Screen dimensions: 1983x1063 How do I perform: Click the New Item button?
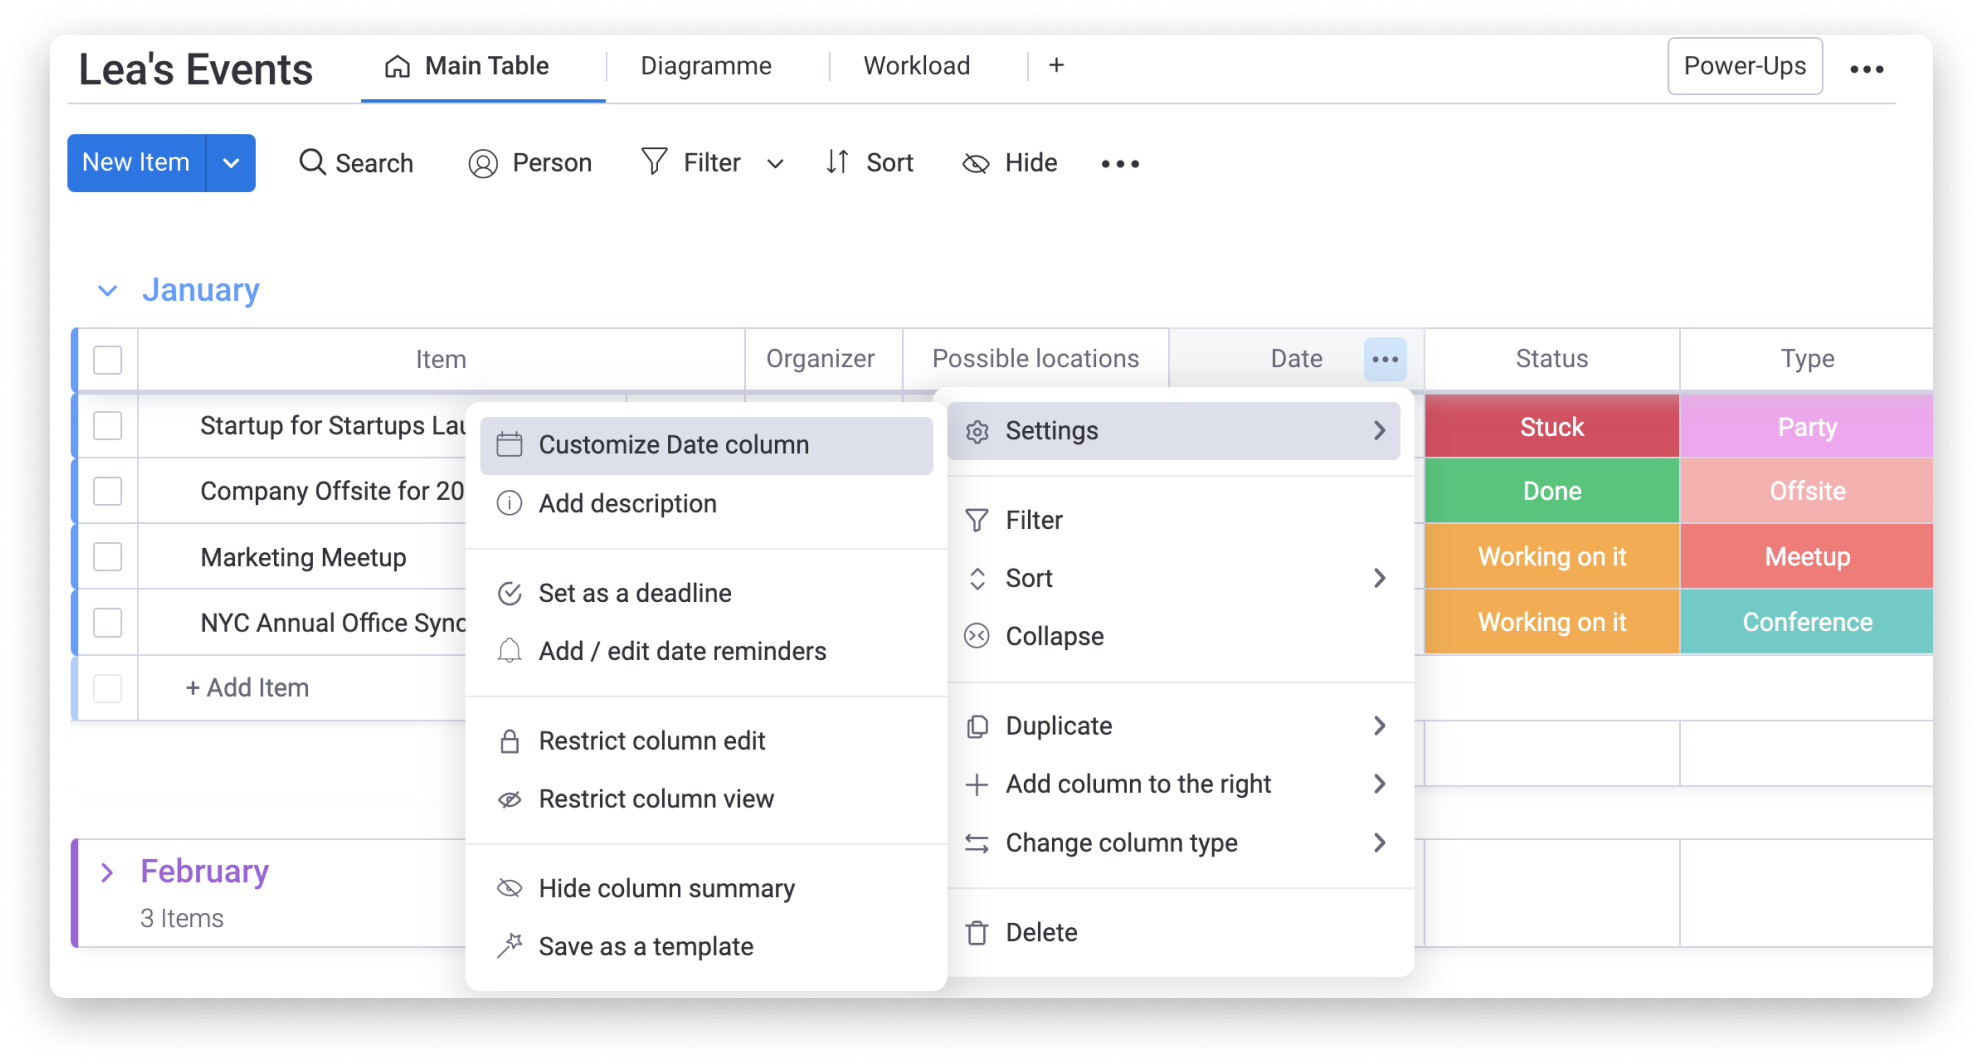[x=136, y=162]
